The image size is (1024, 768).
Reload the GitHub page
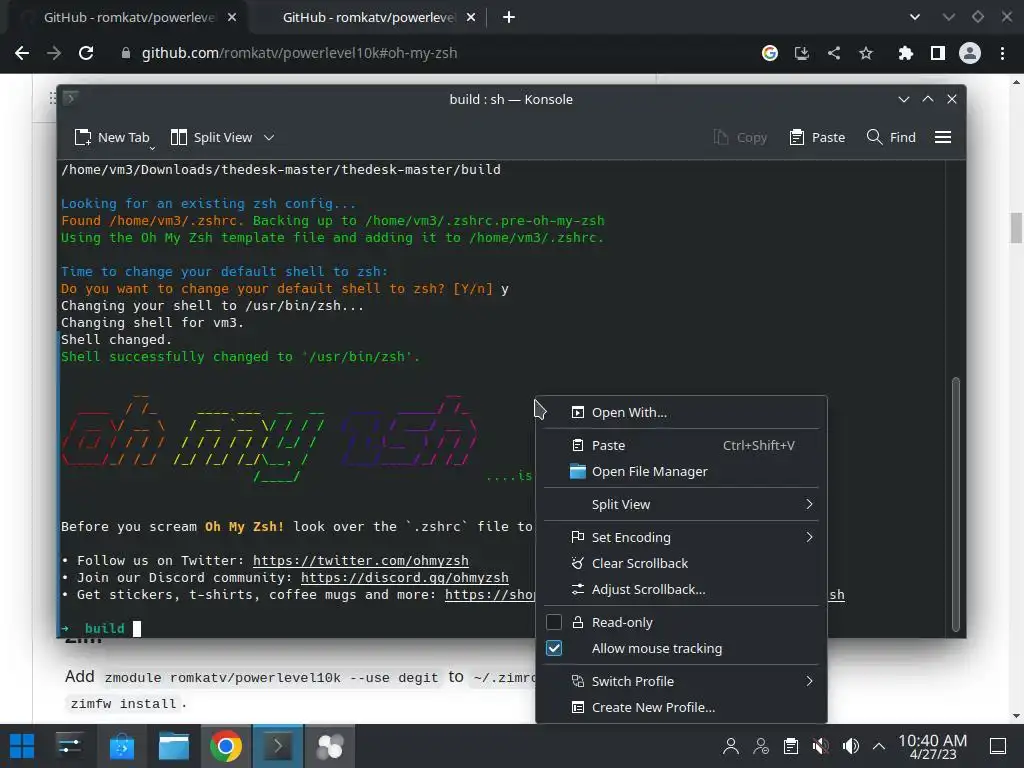[x=86, y=53]
